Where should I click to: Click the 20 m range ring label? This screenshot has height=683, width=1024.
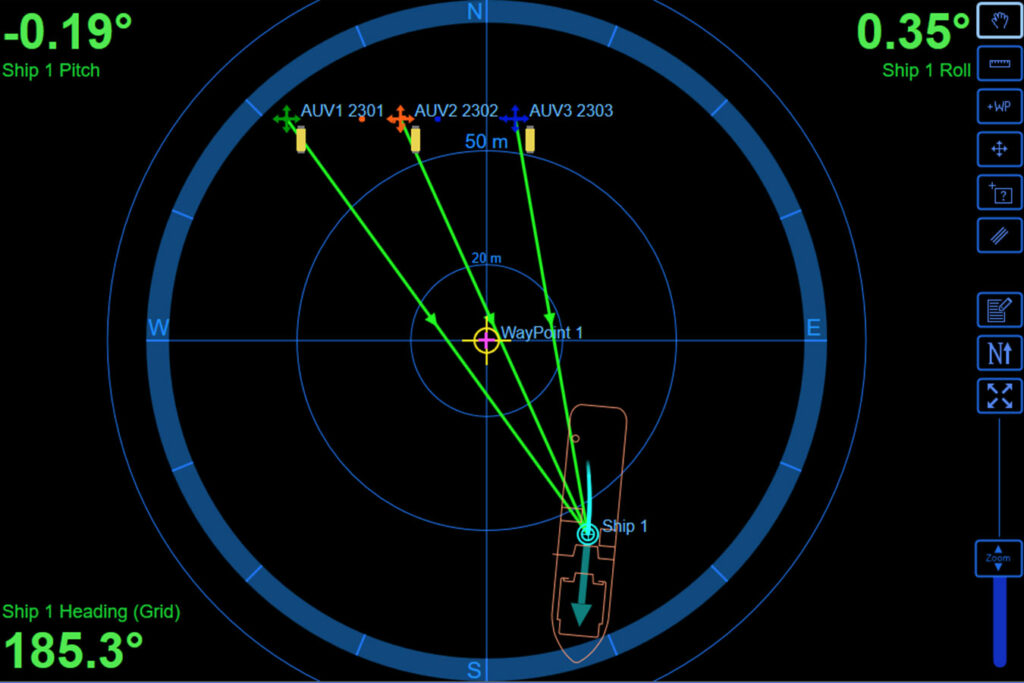pyautogui.click(x=487, y=259)
